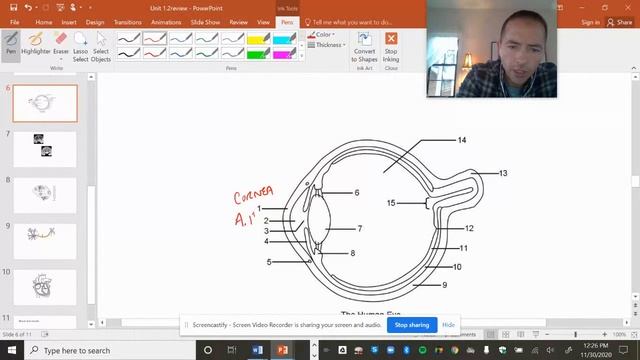Open Windows Start menu
Screen dimensions: 640x360
12,350
